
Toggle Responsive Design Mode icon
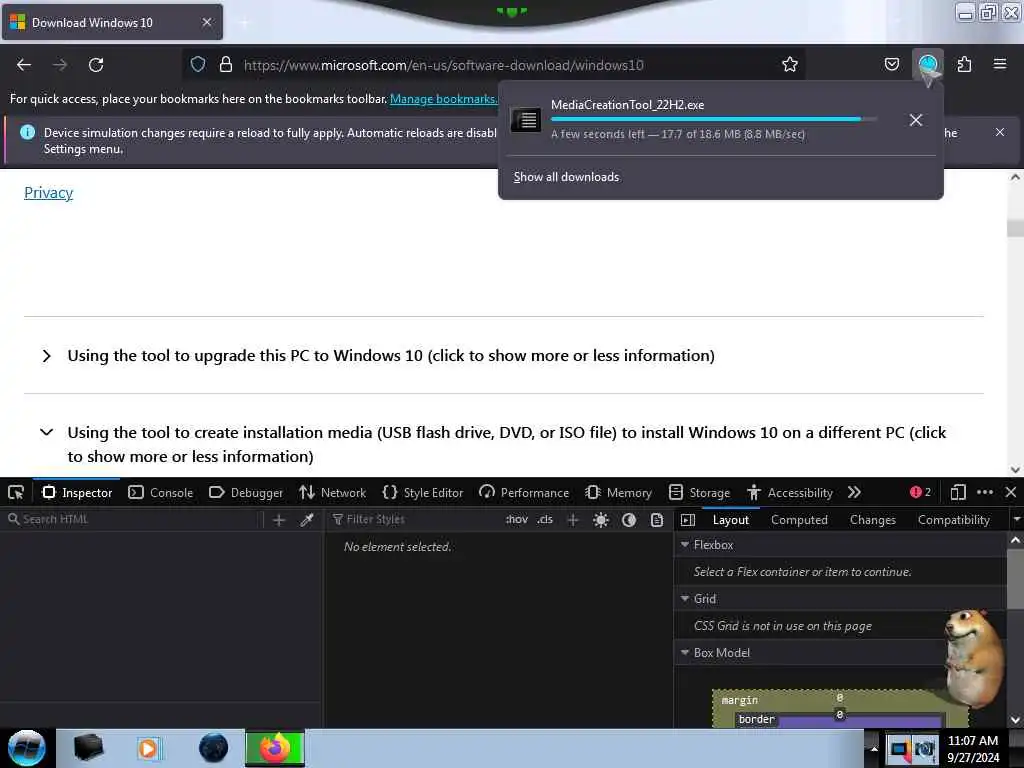(x=957, y=492)
